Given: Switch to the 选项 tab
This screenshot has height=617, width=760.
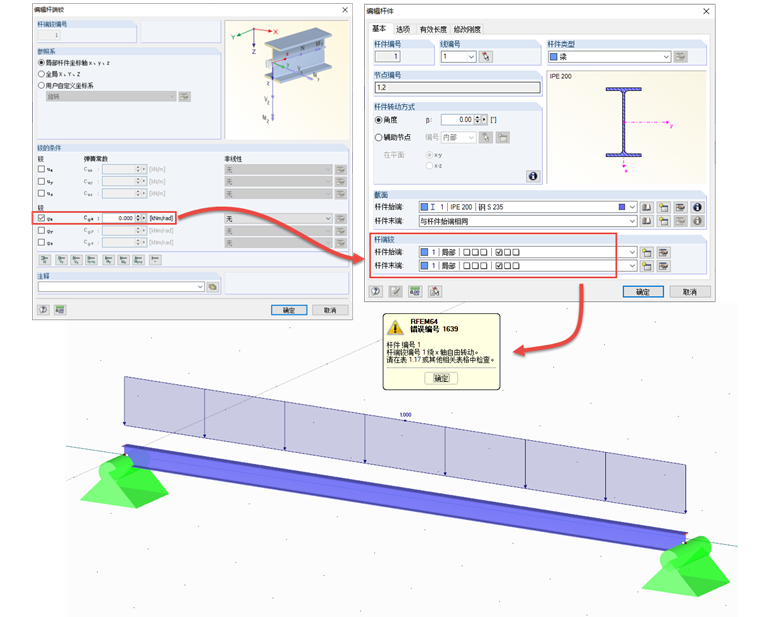Looking at the screenshot, I should (403, 30).
